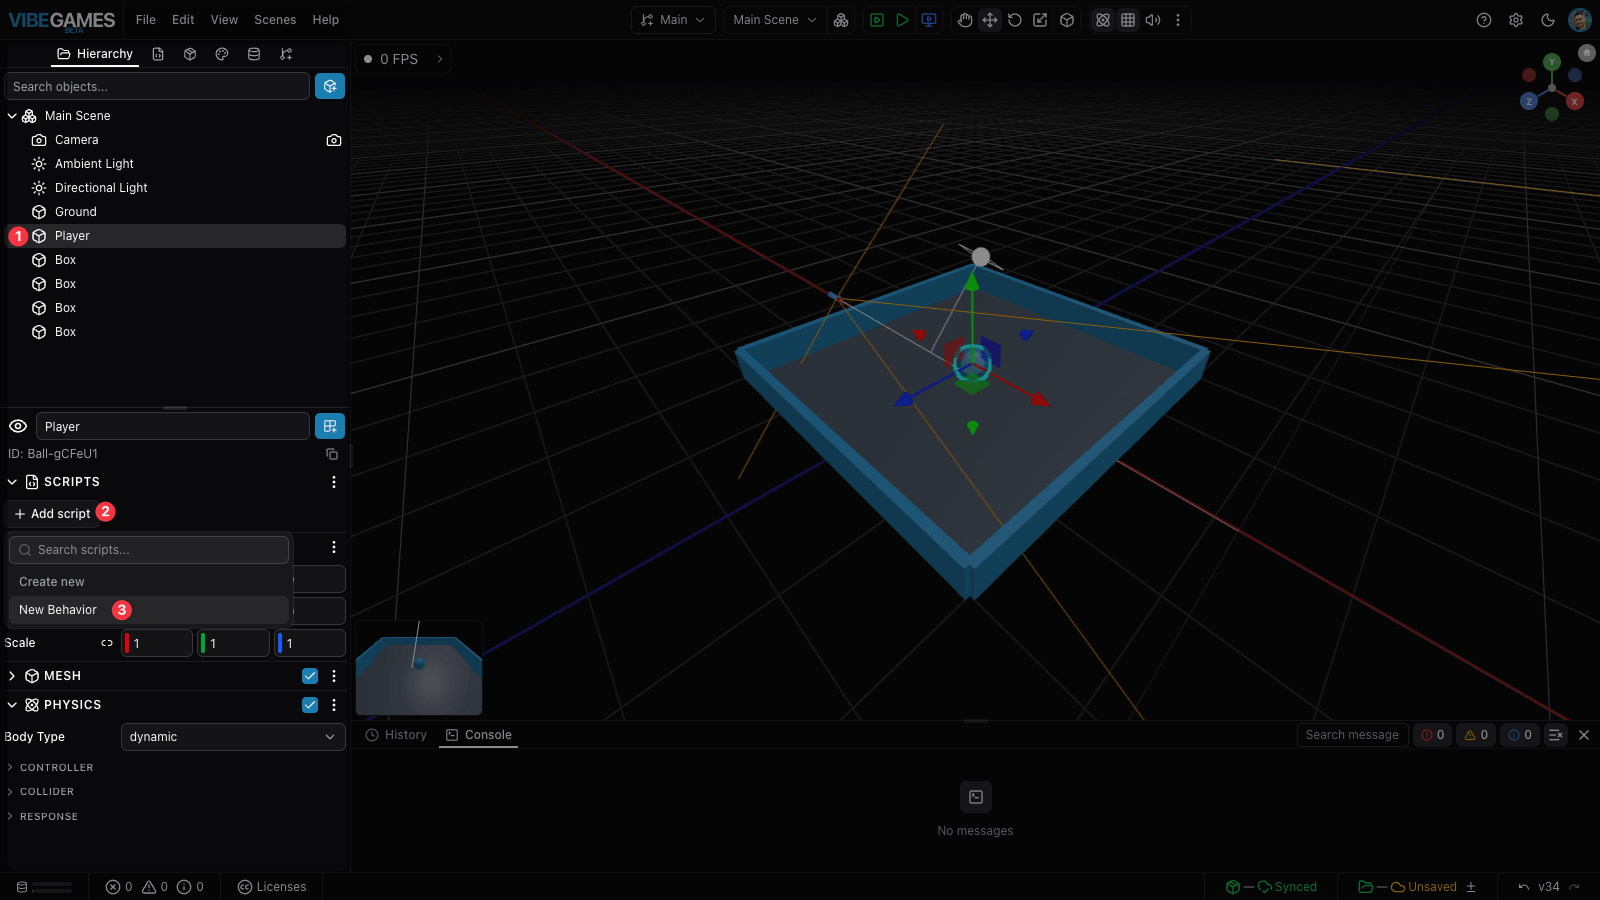
Task: Open the Scenes menu
Action: click(x=275, y=20)
